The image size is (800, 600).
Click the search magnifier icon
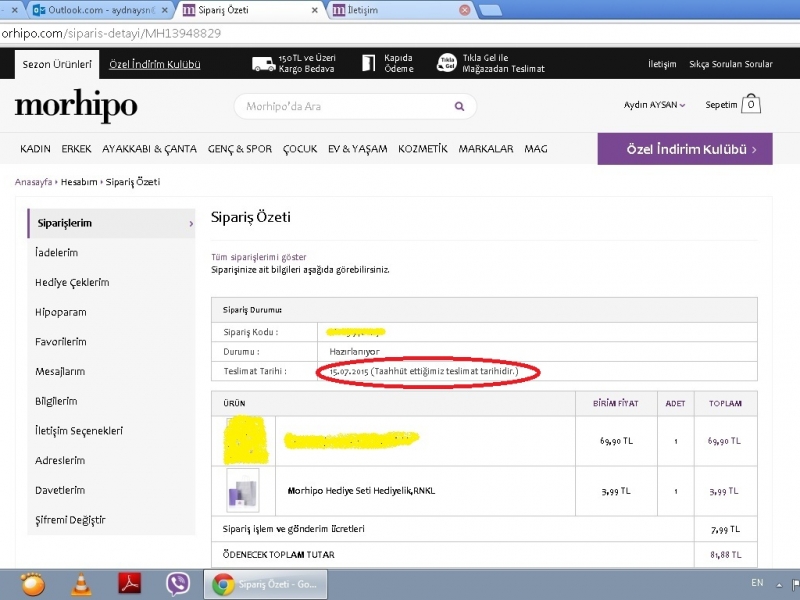pyautogui.click(x=459, y=106)
